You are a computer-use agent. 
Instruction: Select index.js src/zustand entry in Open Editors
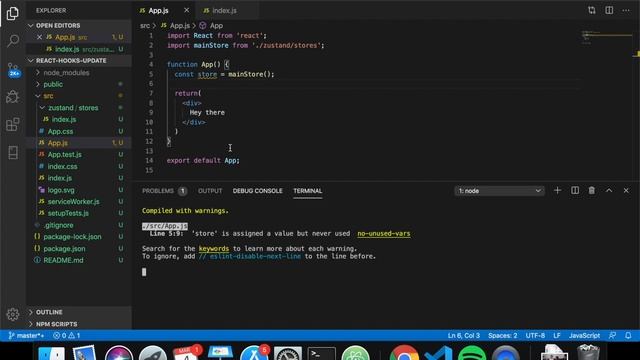[80, 49]
